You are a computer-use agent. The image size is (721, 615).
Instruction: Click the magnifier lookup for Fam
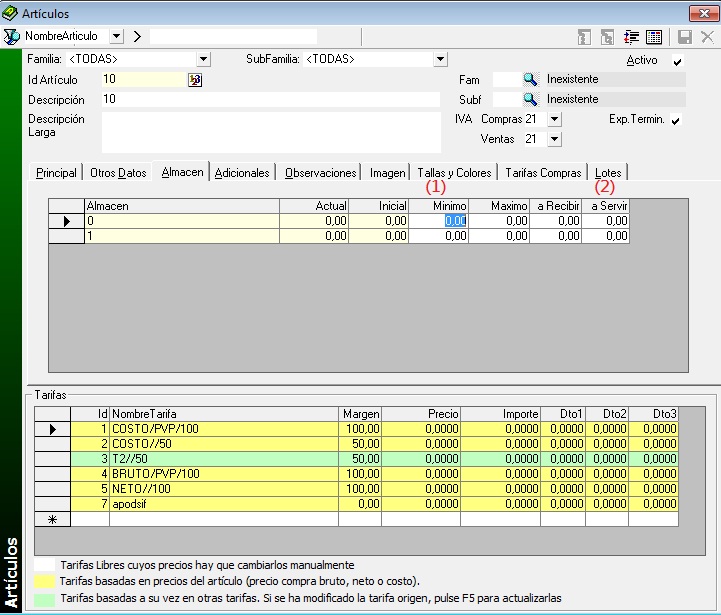tap(530, 80)
